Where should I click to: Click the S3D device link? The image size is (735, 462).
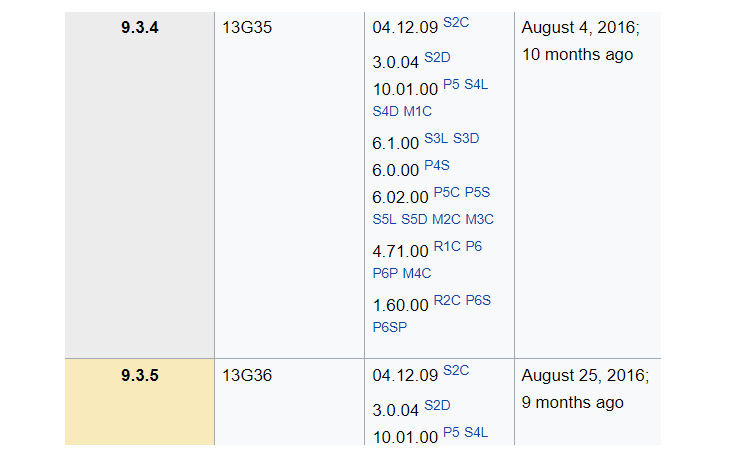click(466, 138)
